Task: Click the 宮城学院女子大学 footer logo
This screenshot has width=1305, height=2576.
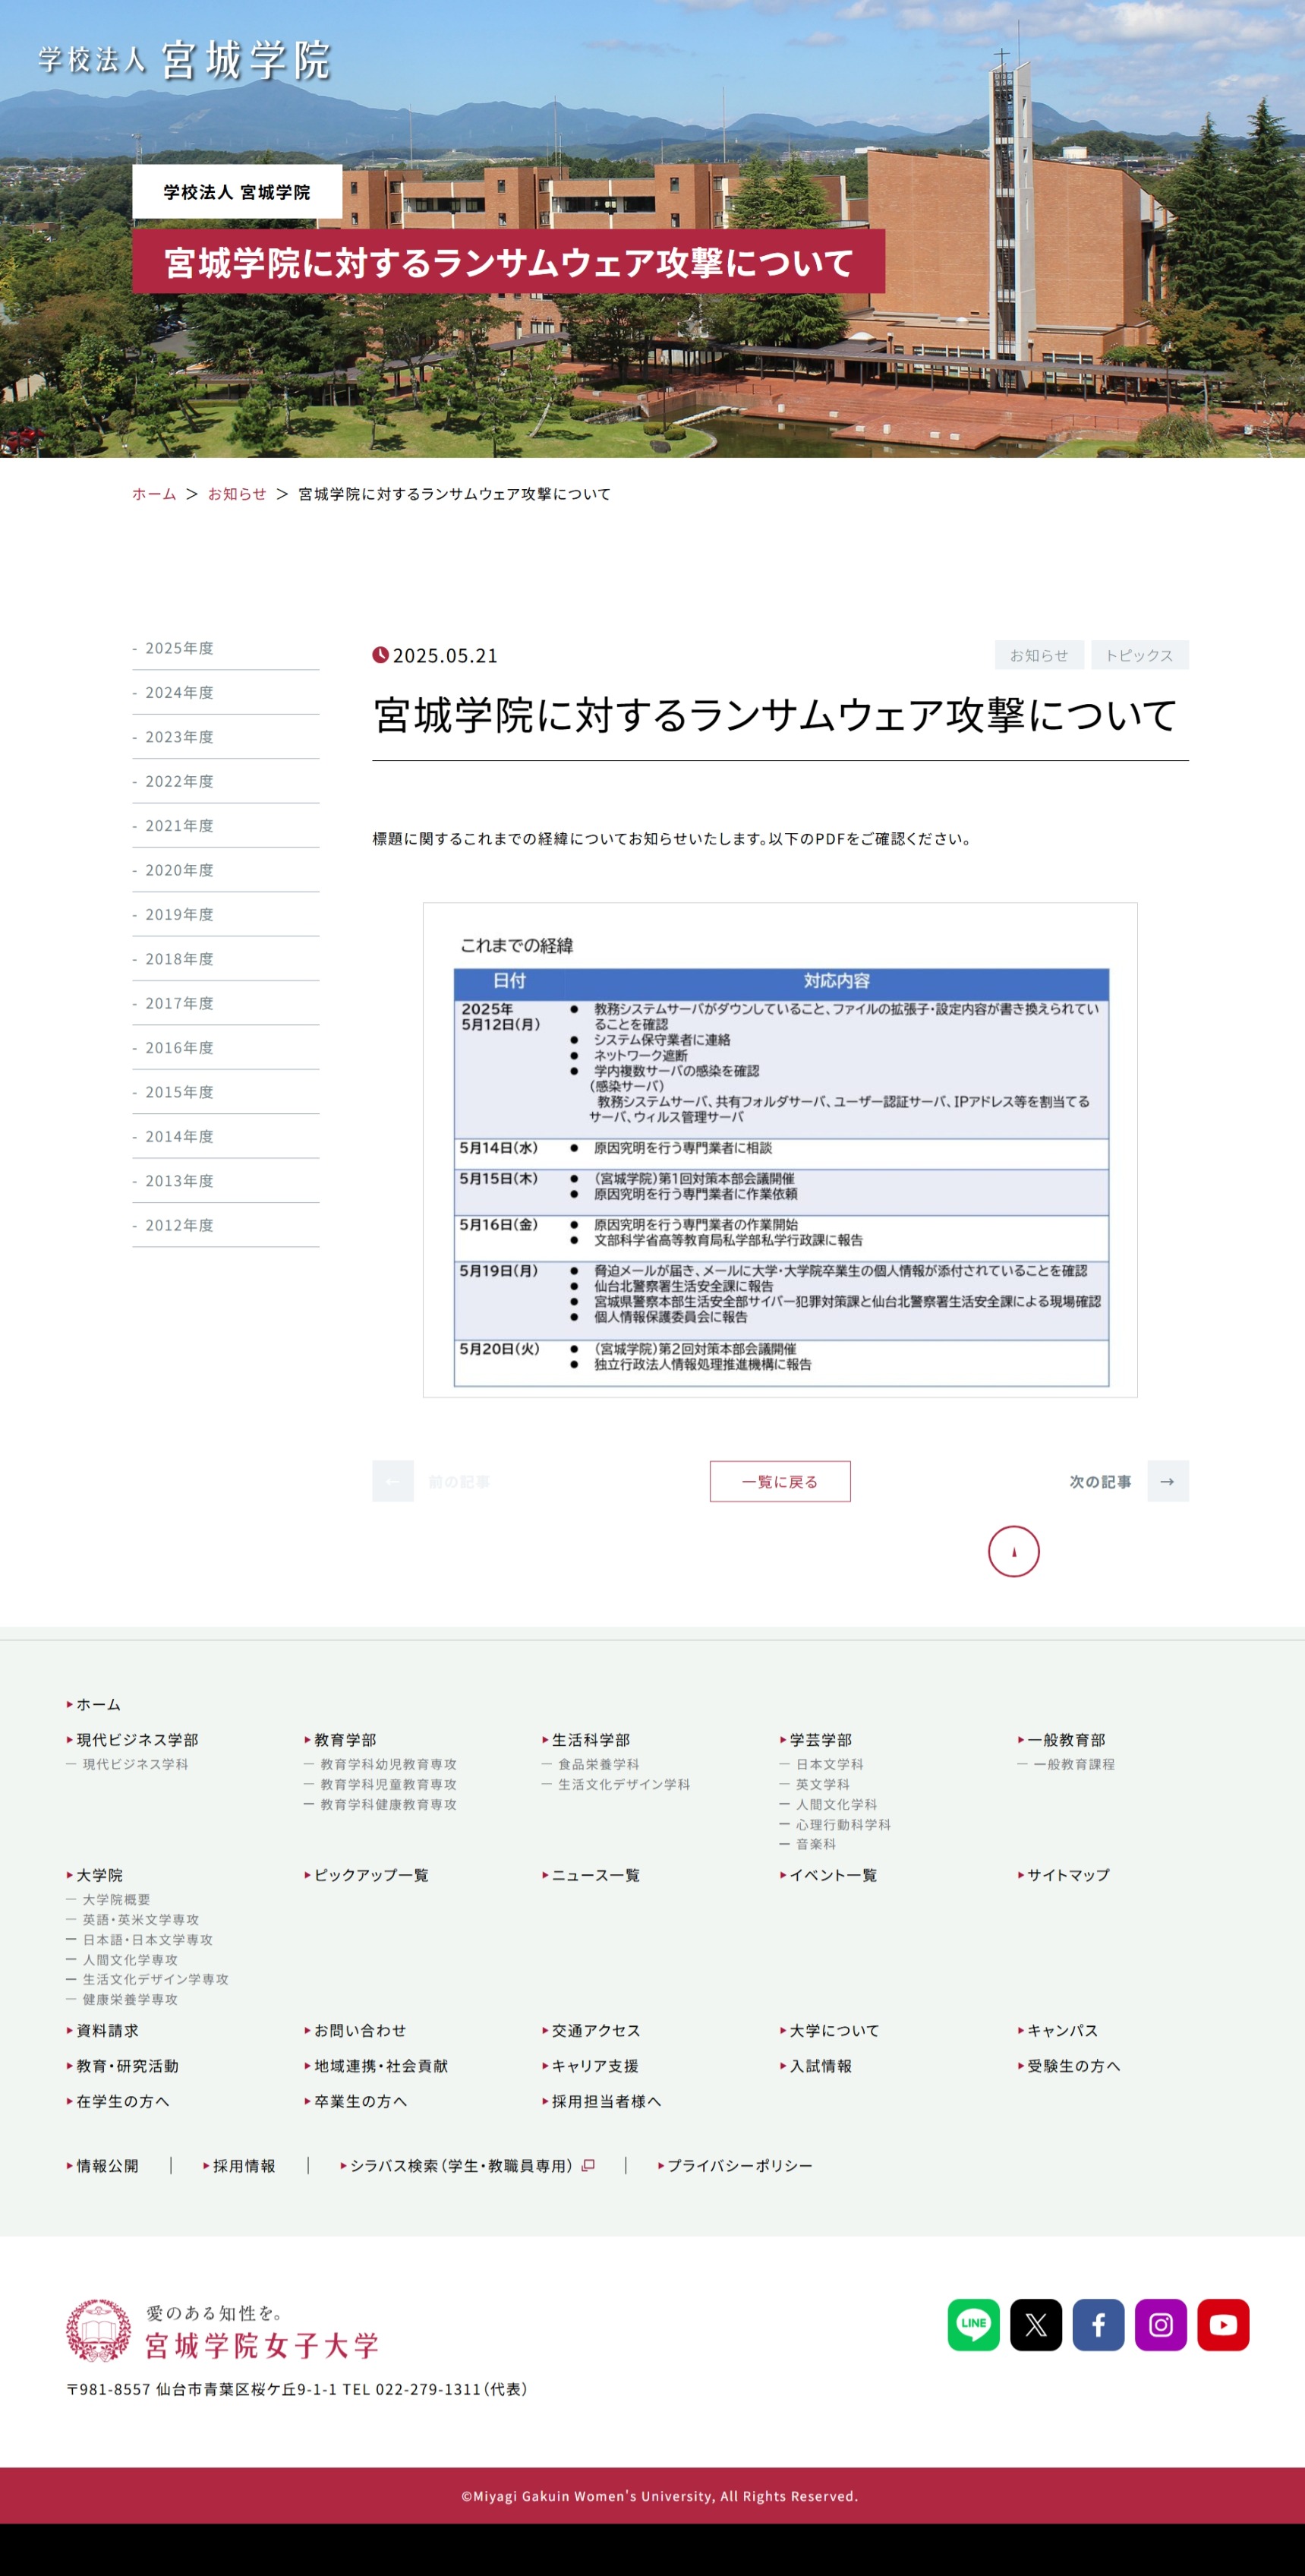Action: point(222,2329)
